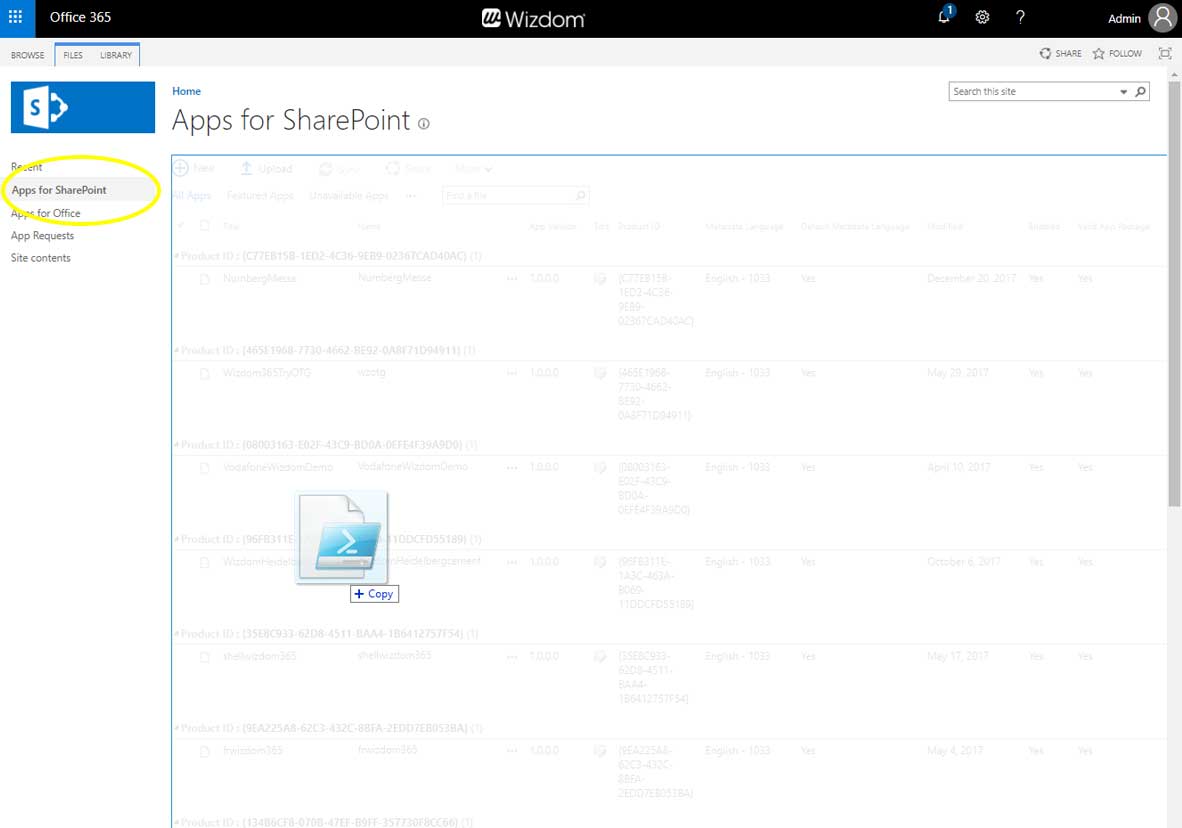
Task: Open ellipsis menu for NurnbergMesse row
Action: click(x=512, y=278)
